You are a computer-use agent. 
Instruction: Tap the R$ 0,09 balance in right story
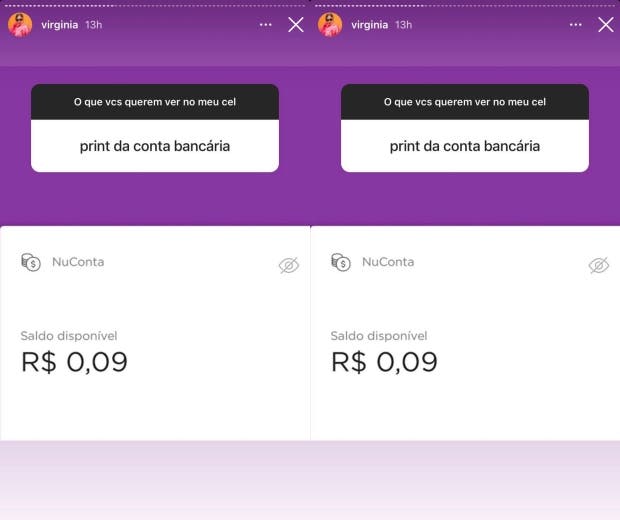click(384, 362)
